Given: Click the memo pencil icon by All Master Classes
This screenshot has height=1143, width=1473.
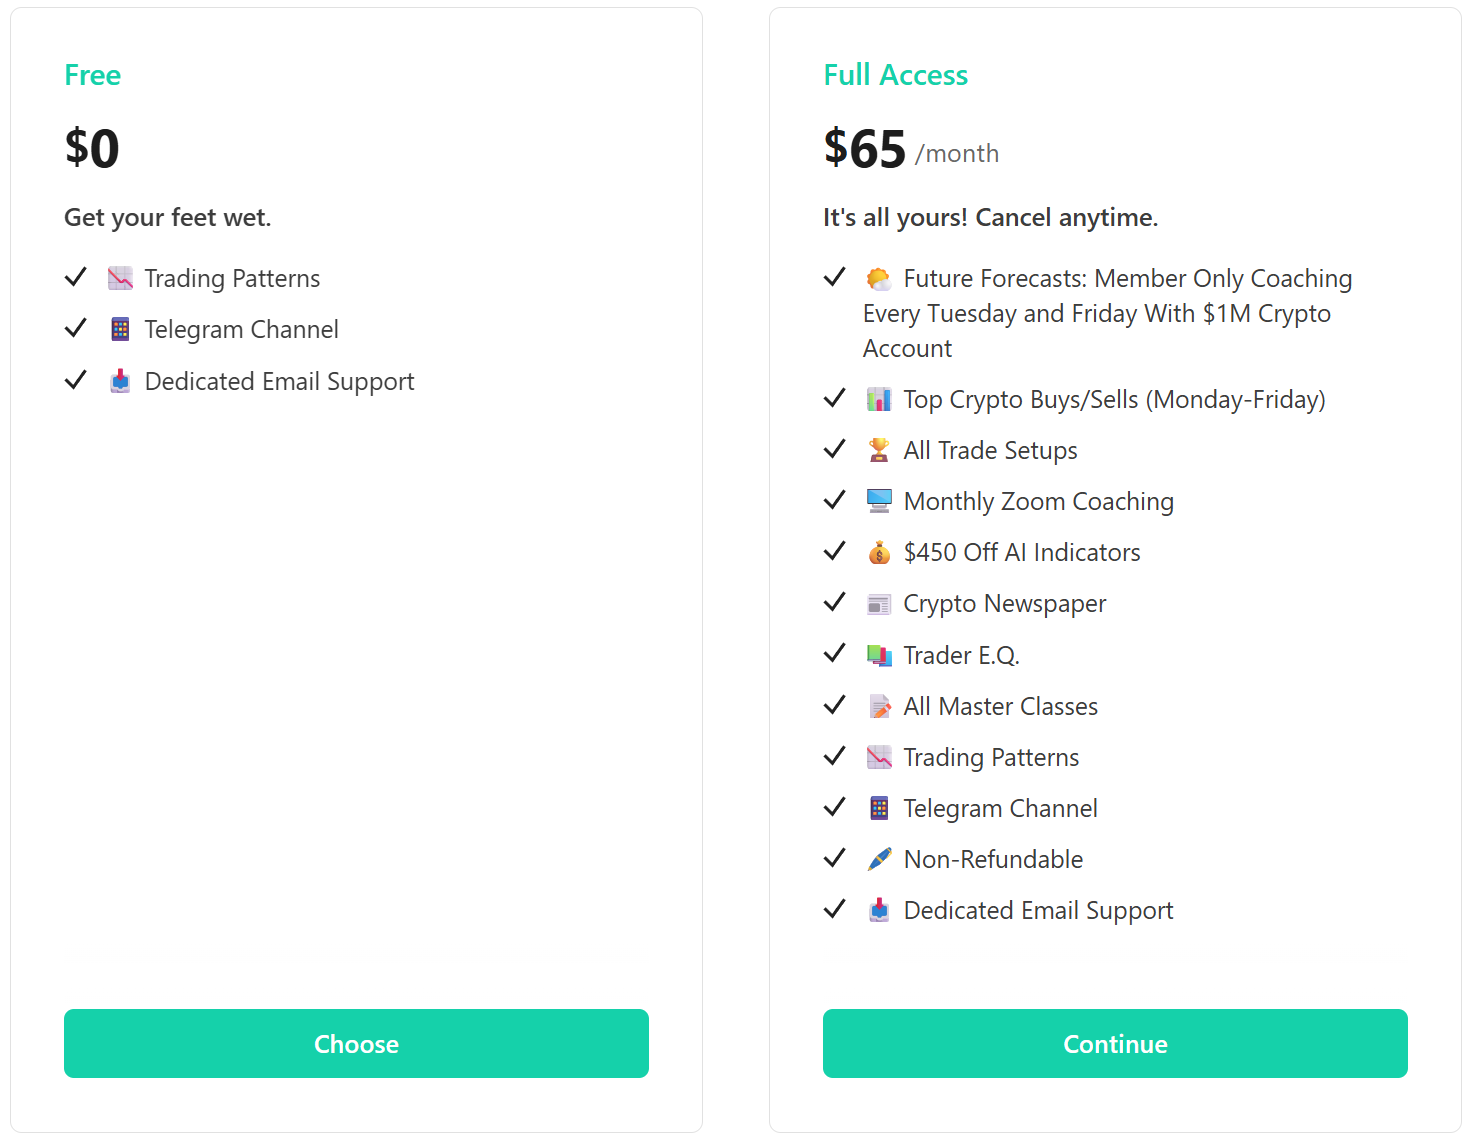Looking at the screenshot, I should pos(879,706).
